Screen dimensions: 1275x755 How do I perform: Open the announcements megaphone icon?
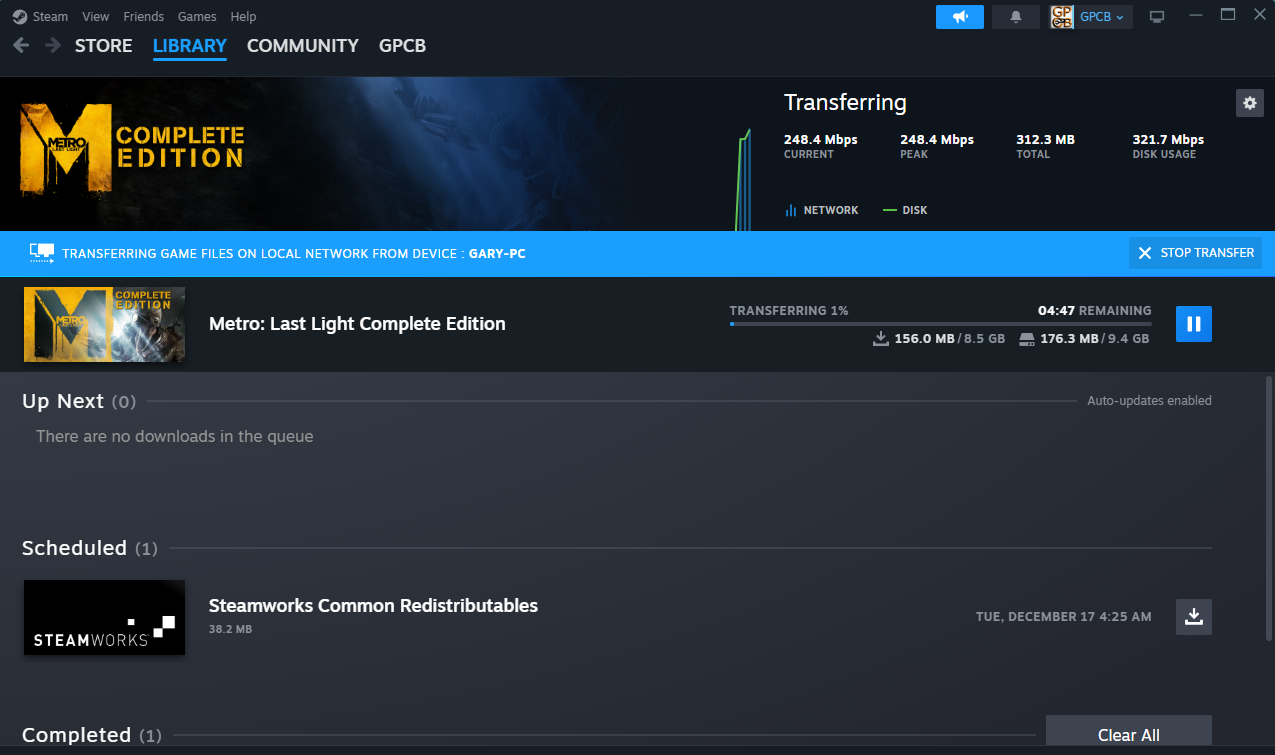(959, 16)
